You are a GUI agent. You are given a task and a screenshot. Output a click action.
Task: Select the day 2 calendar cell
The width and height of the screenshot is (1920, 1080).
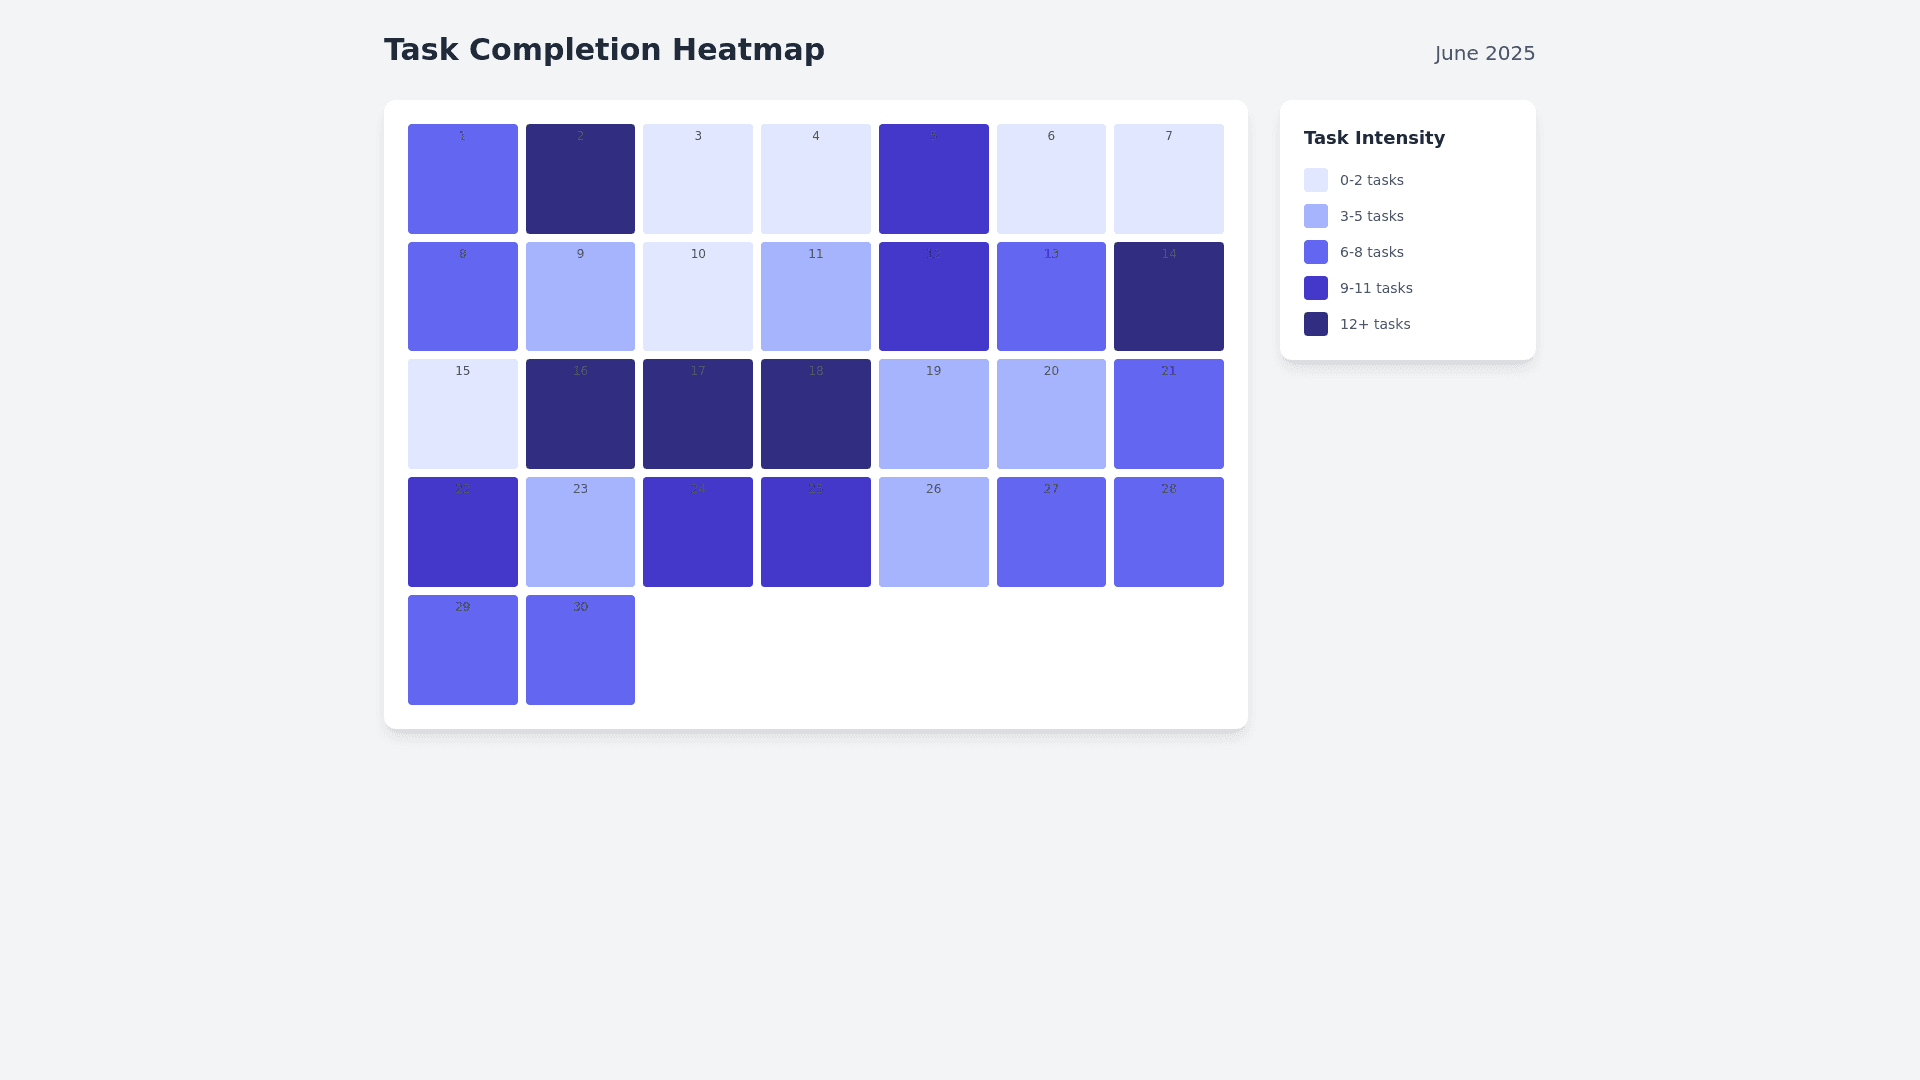coord(580,179)
